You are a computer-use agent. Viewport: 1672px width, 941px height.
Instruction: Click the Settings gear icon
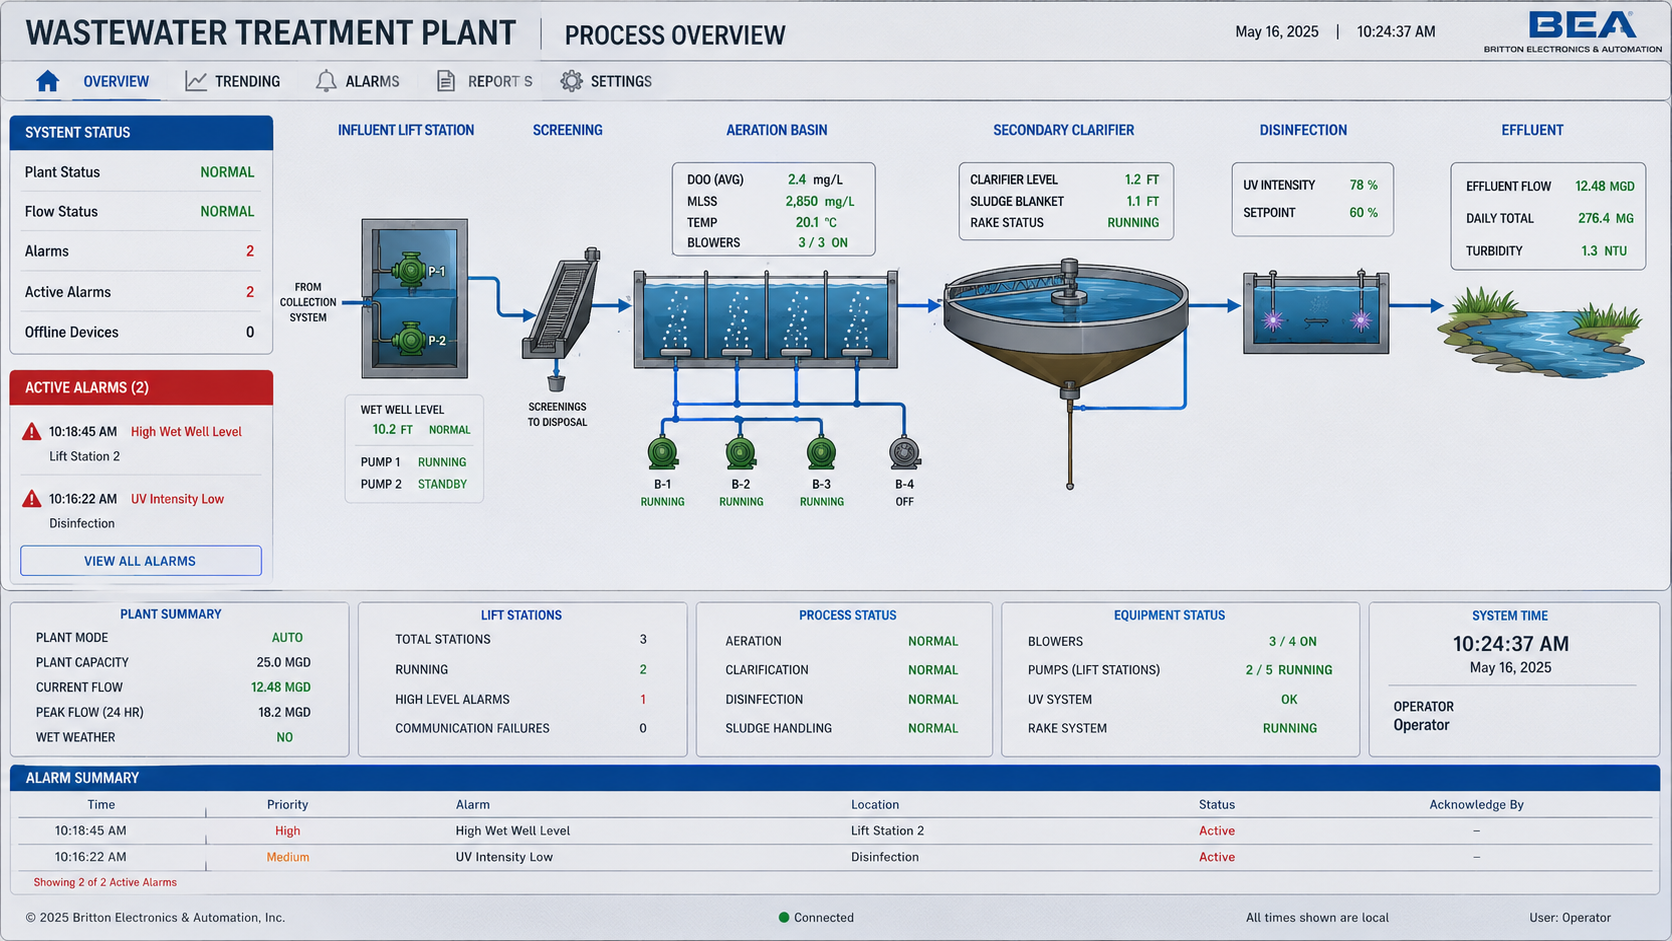point(571,81)
